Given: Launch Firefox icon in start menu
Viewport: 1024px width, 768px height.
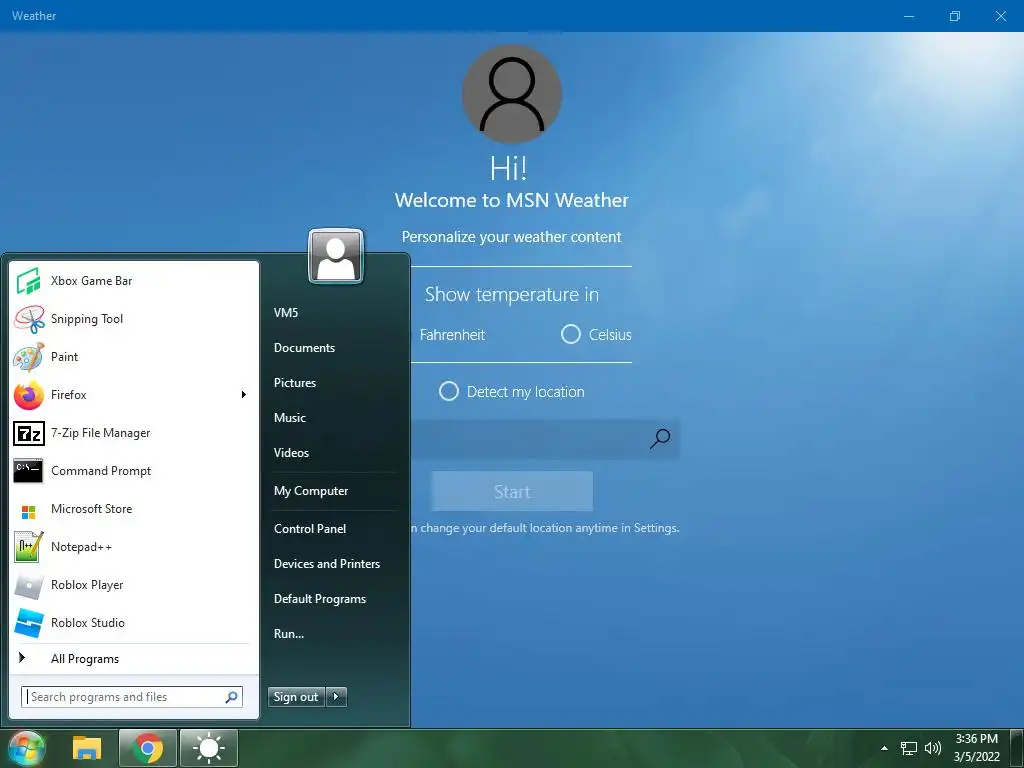Looking at the screenshot, I should pyautogui.click(x=28, y=395).
